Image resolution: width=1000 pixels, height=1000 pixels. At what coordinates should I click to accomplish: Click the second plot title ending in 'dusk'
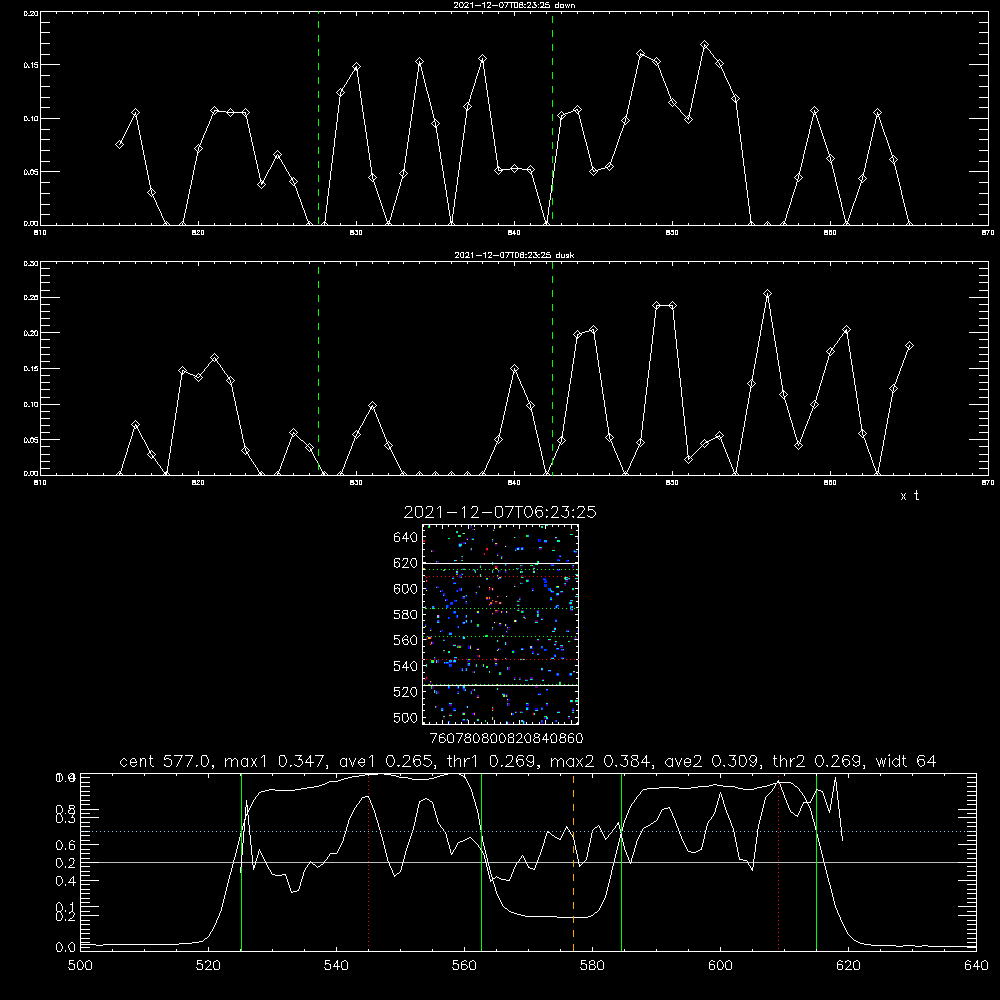(x=514, y=255)
